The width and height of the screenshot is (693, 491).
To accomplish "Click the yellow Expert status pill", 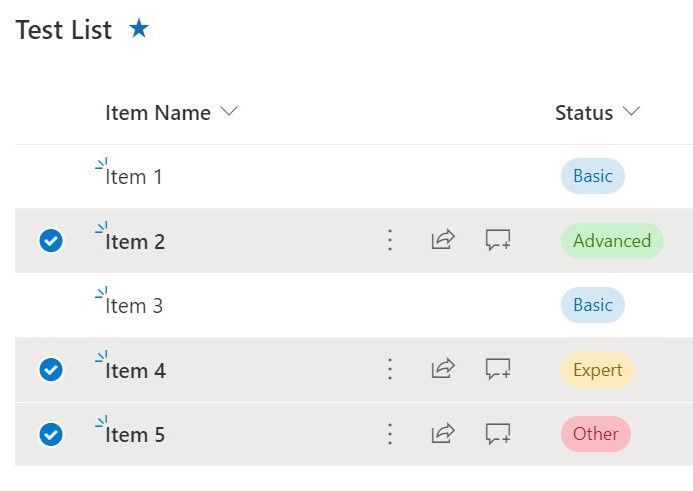I will coord(598,370).
